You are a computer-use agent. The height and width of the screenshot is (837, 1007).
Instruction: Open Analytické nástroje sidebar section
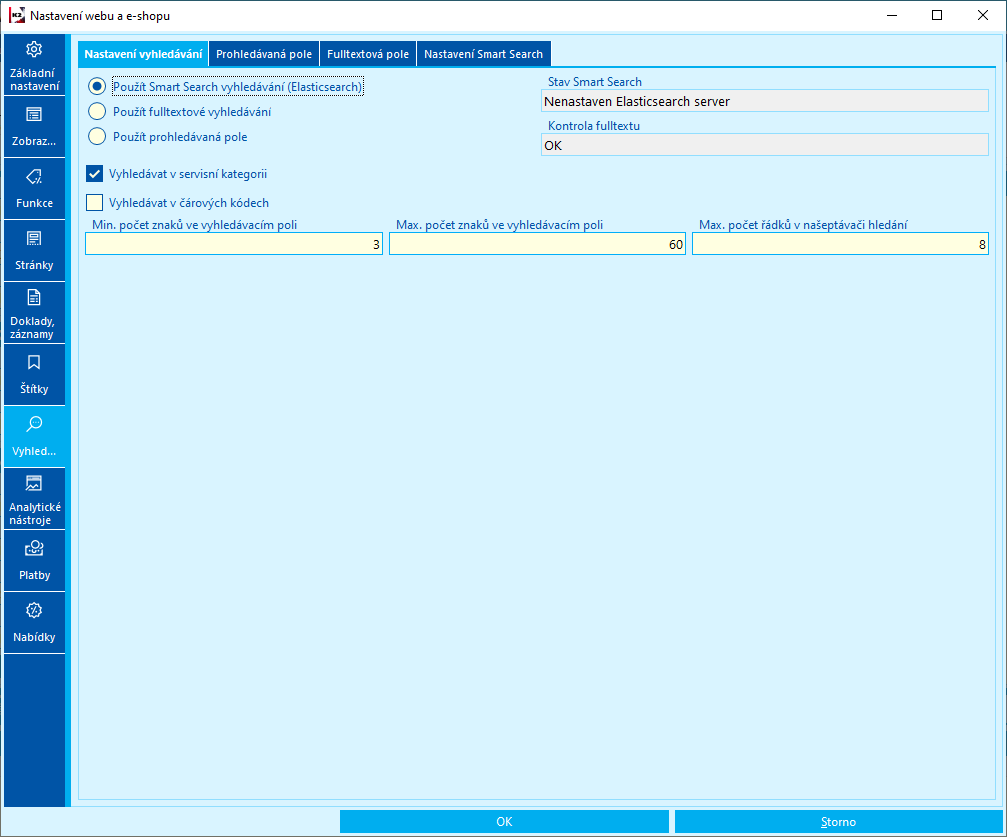[34, 499]
